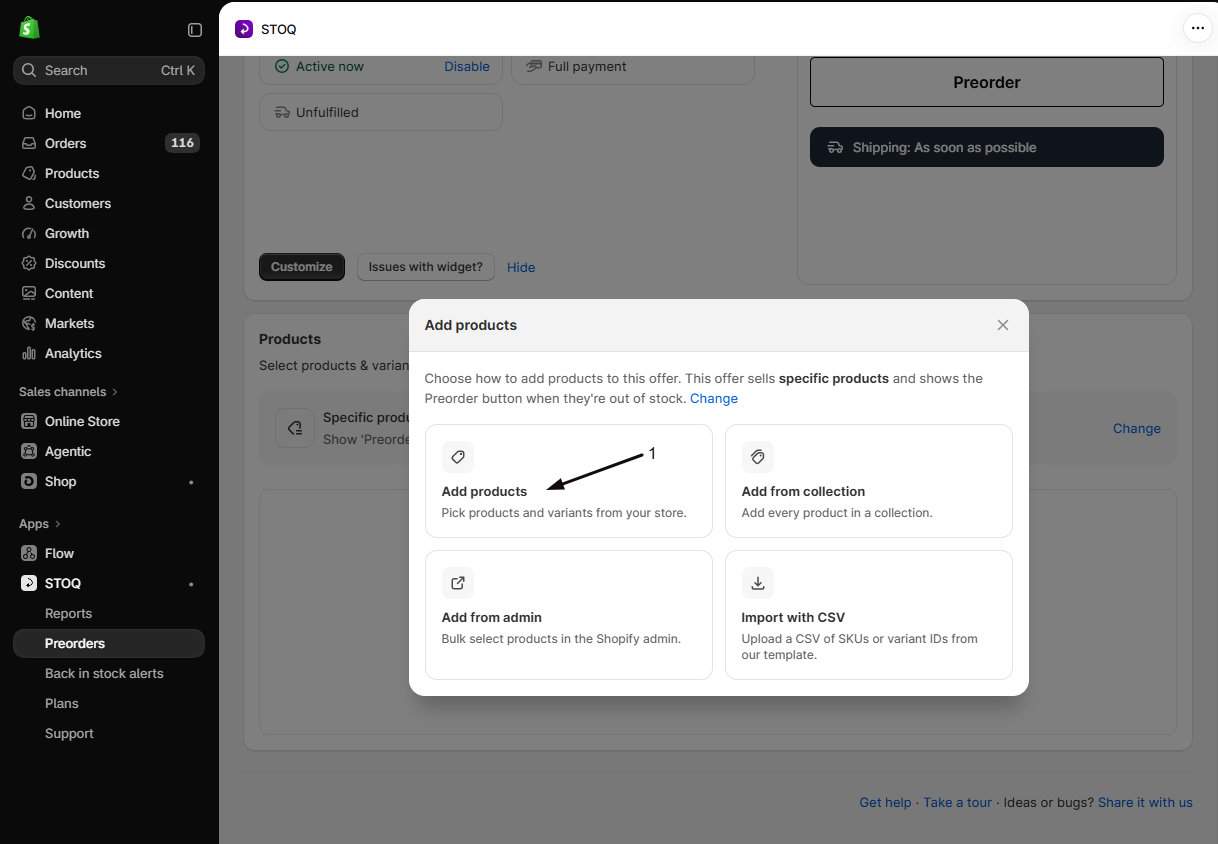1218x844 pixels.
Task: Click the STOQ app icon in sidebar
Action: pyautogui.click(x=29, y=583)
